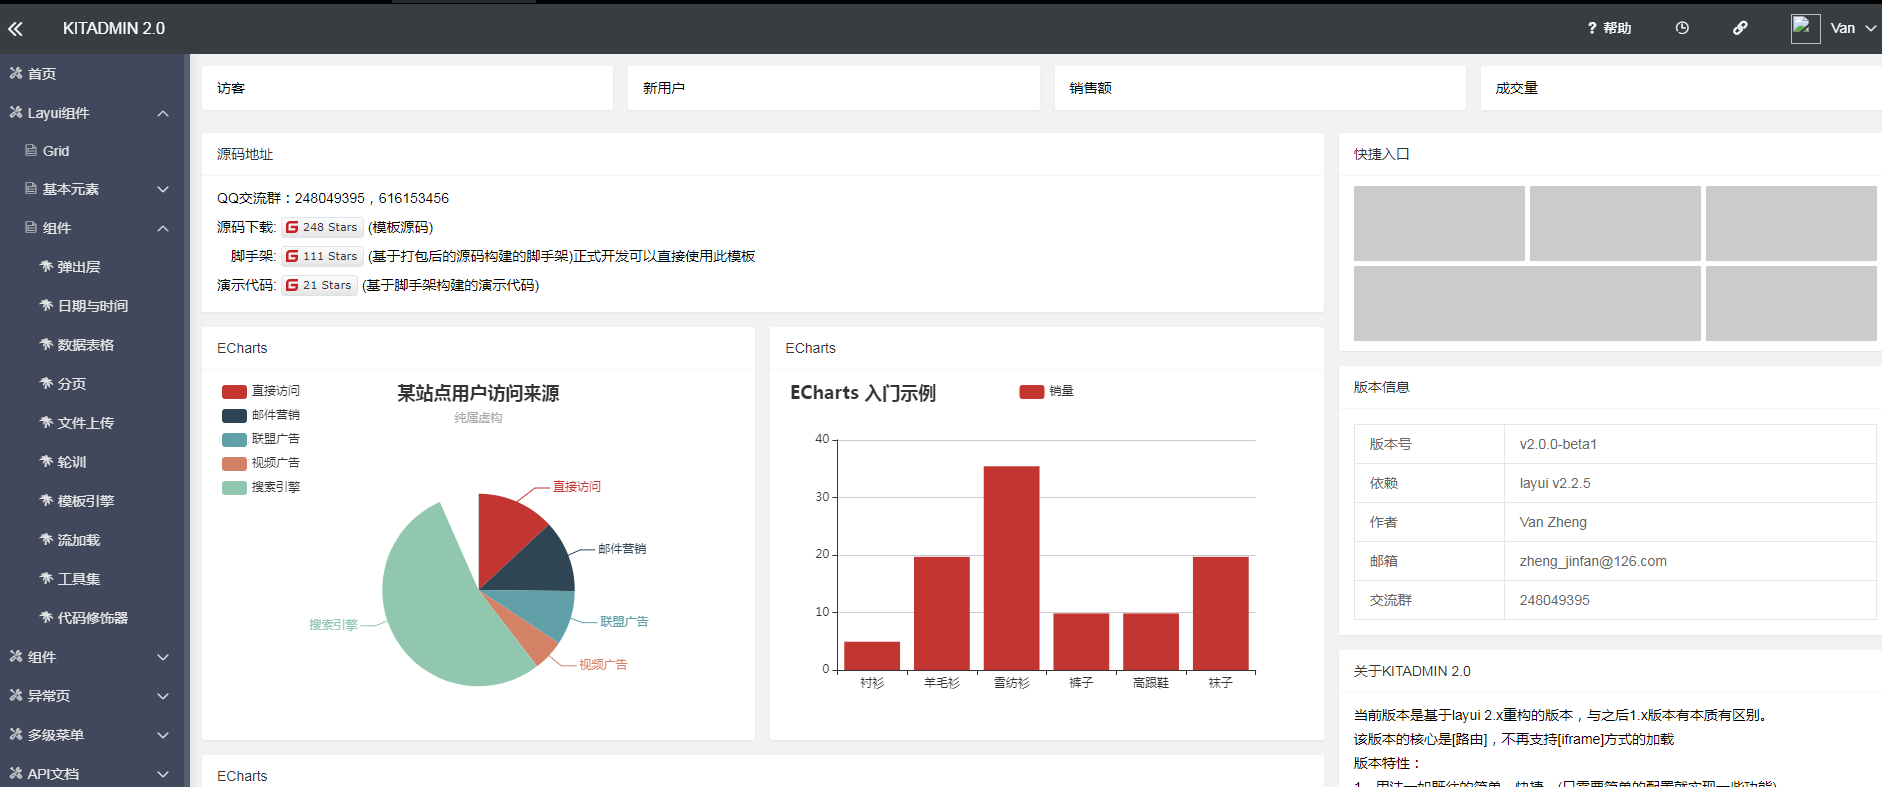Select 弹出层 in the sidebar
This screenshot has height=787, width=1882.
tap(78, 267)
